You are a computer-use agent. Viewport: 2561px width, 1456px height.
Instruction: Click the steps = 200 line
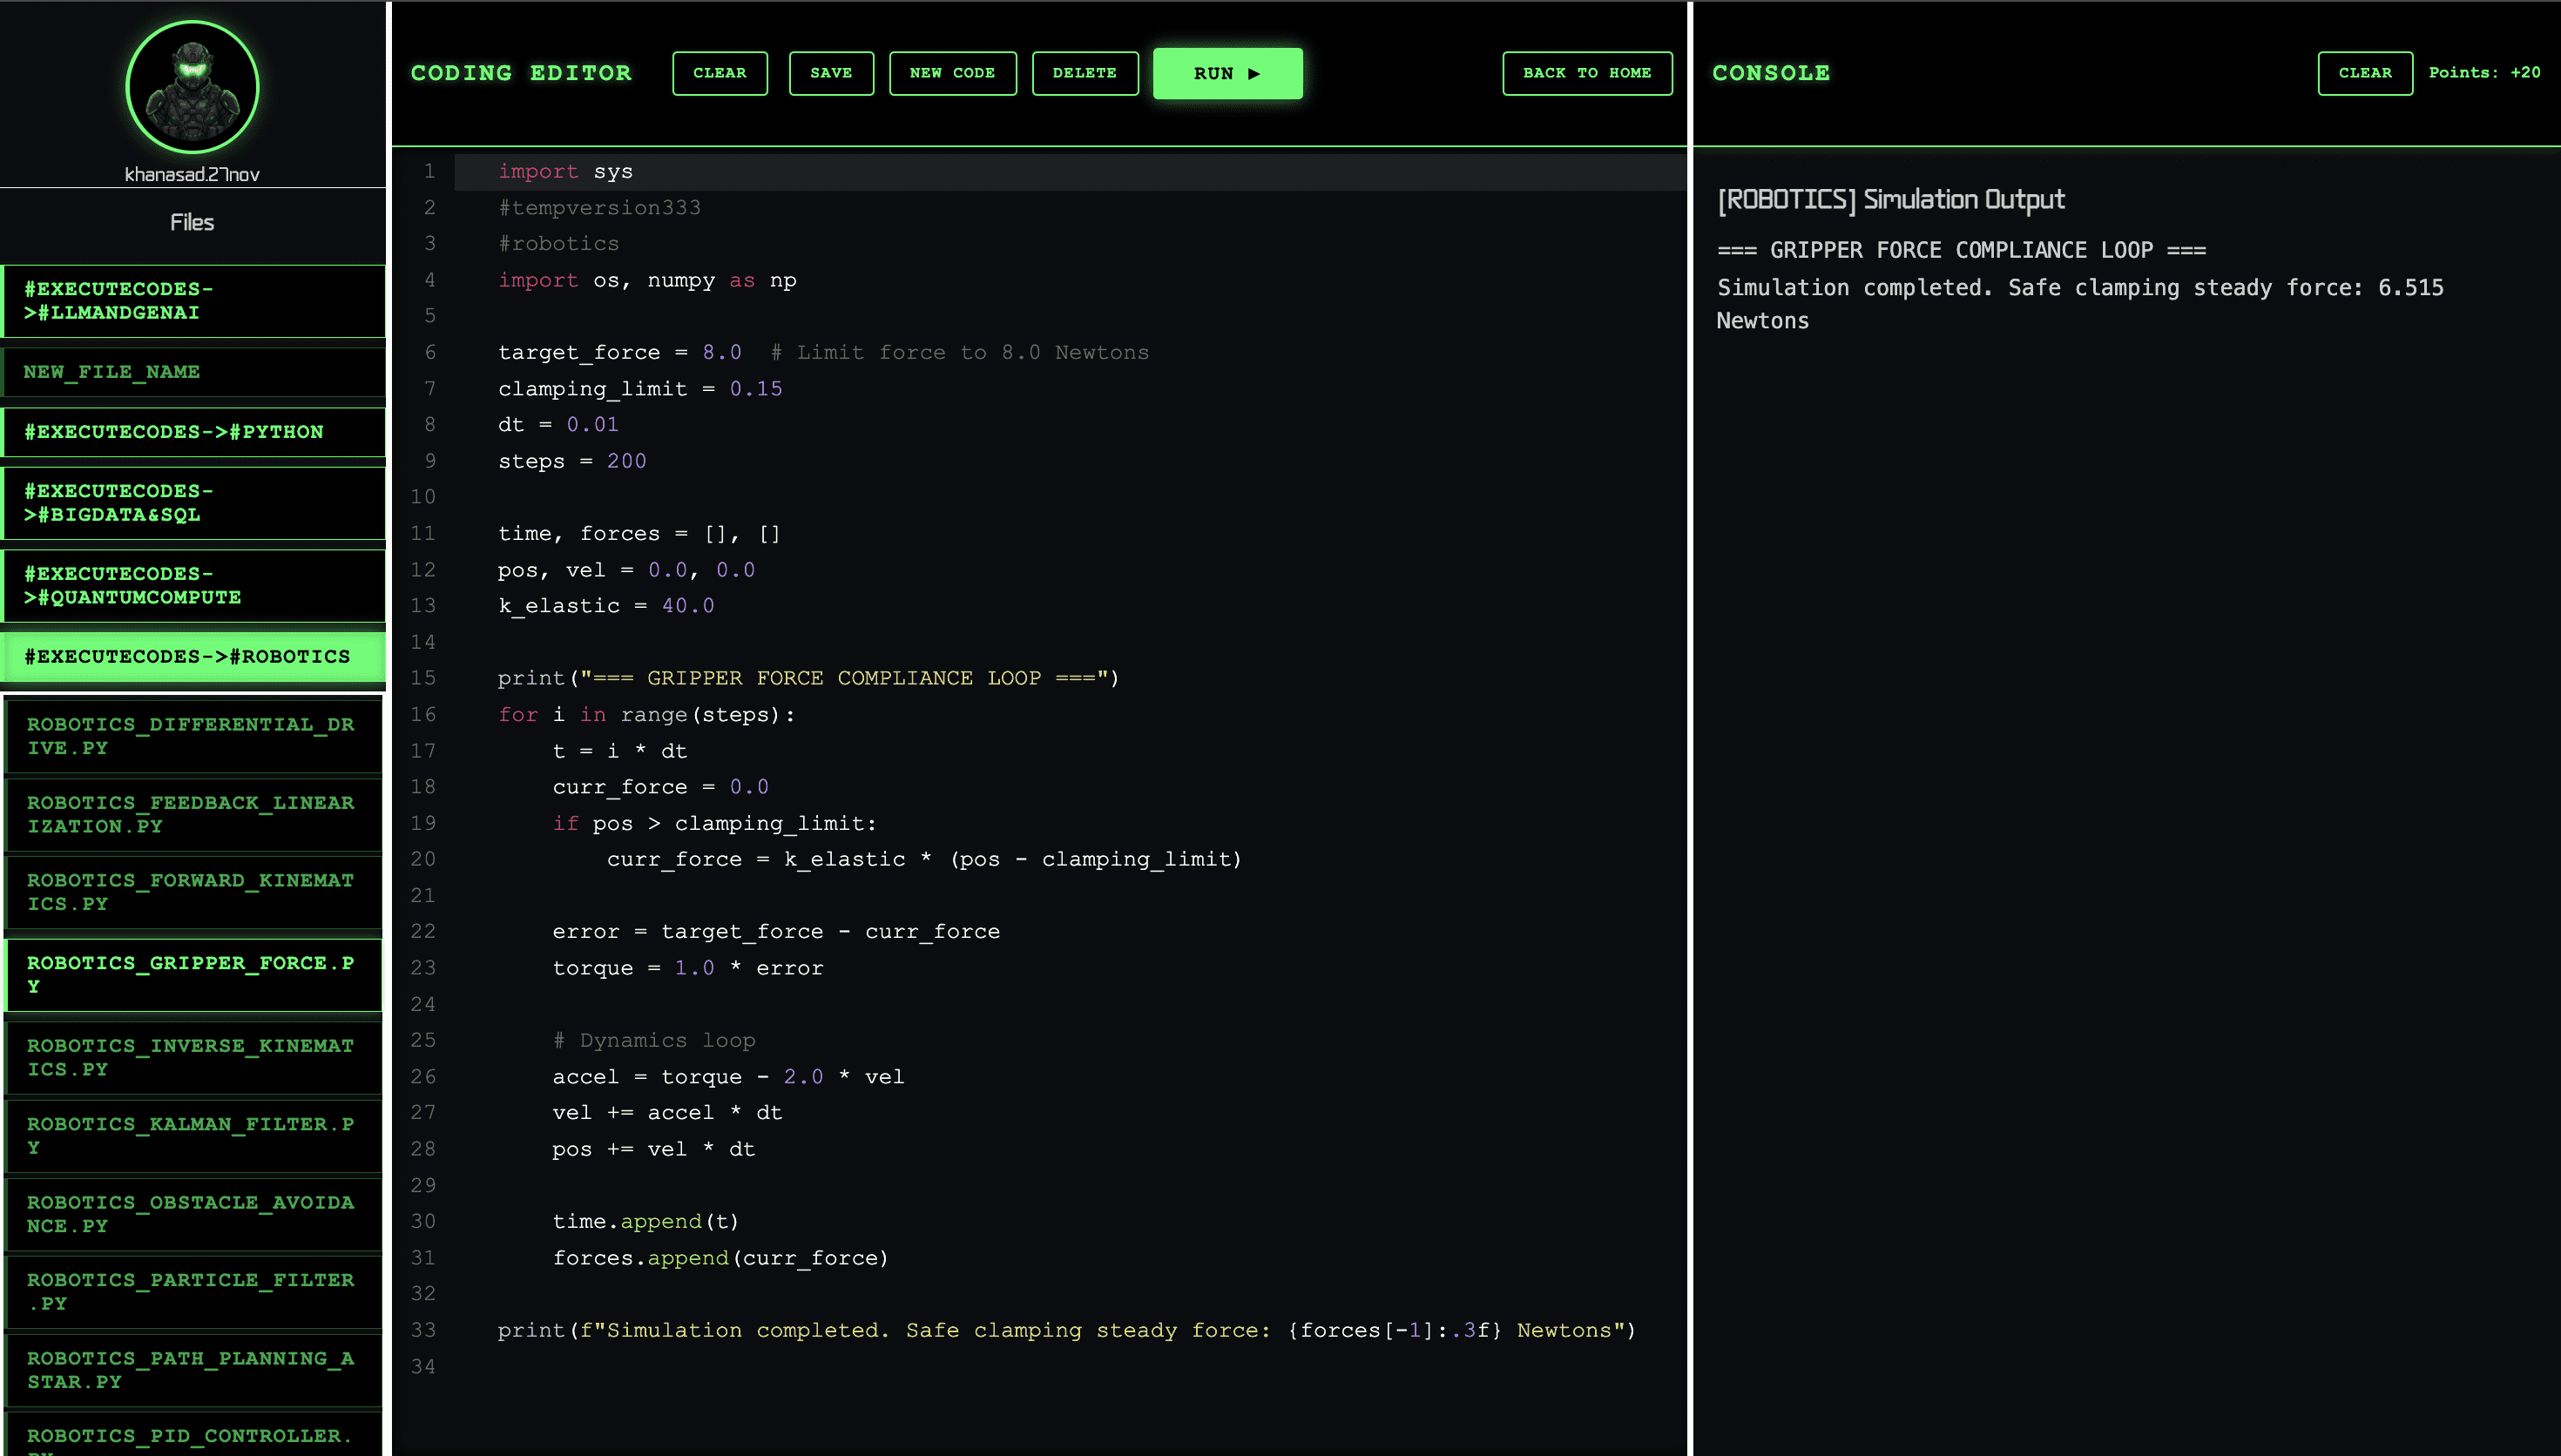[572, 461]
